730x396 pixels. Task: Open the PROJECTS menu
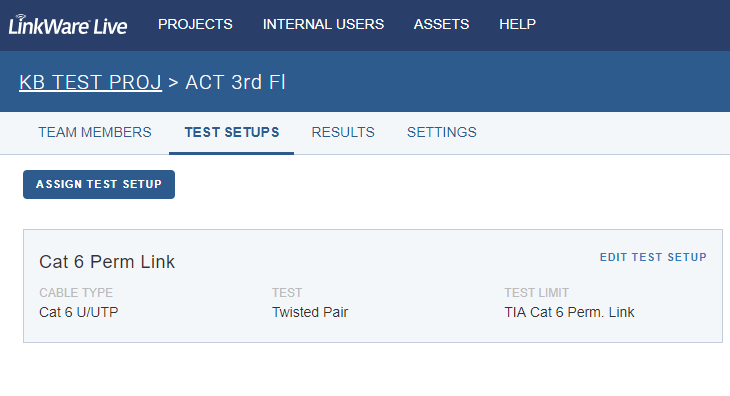(x=195, y=24)
